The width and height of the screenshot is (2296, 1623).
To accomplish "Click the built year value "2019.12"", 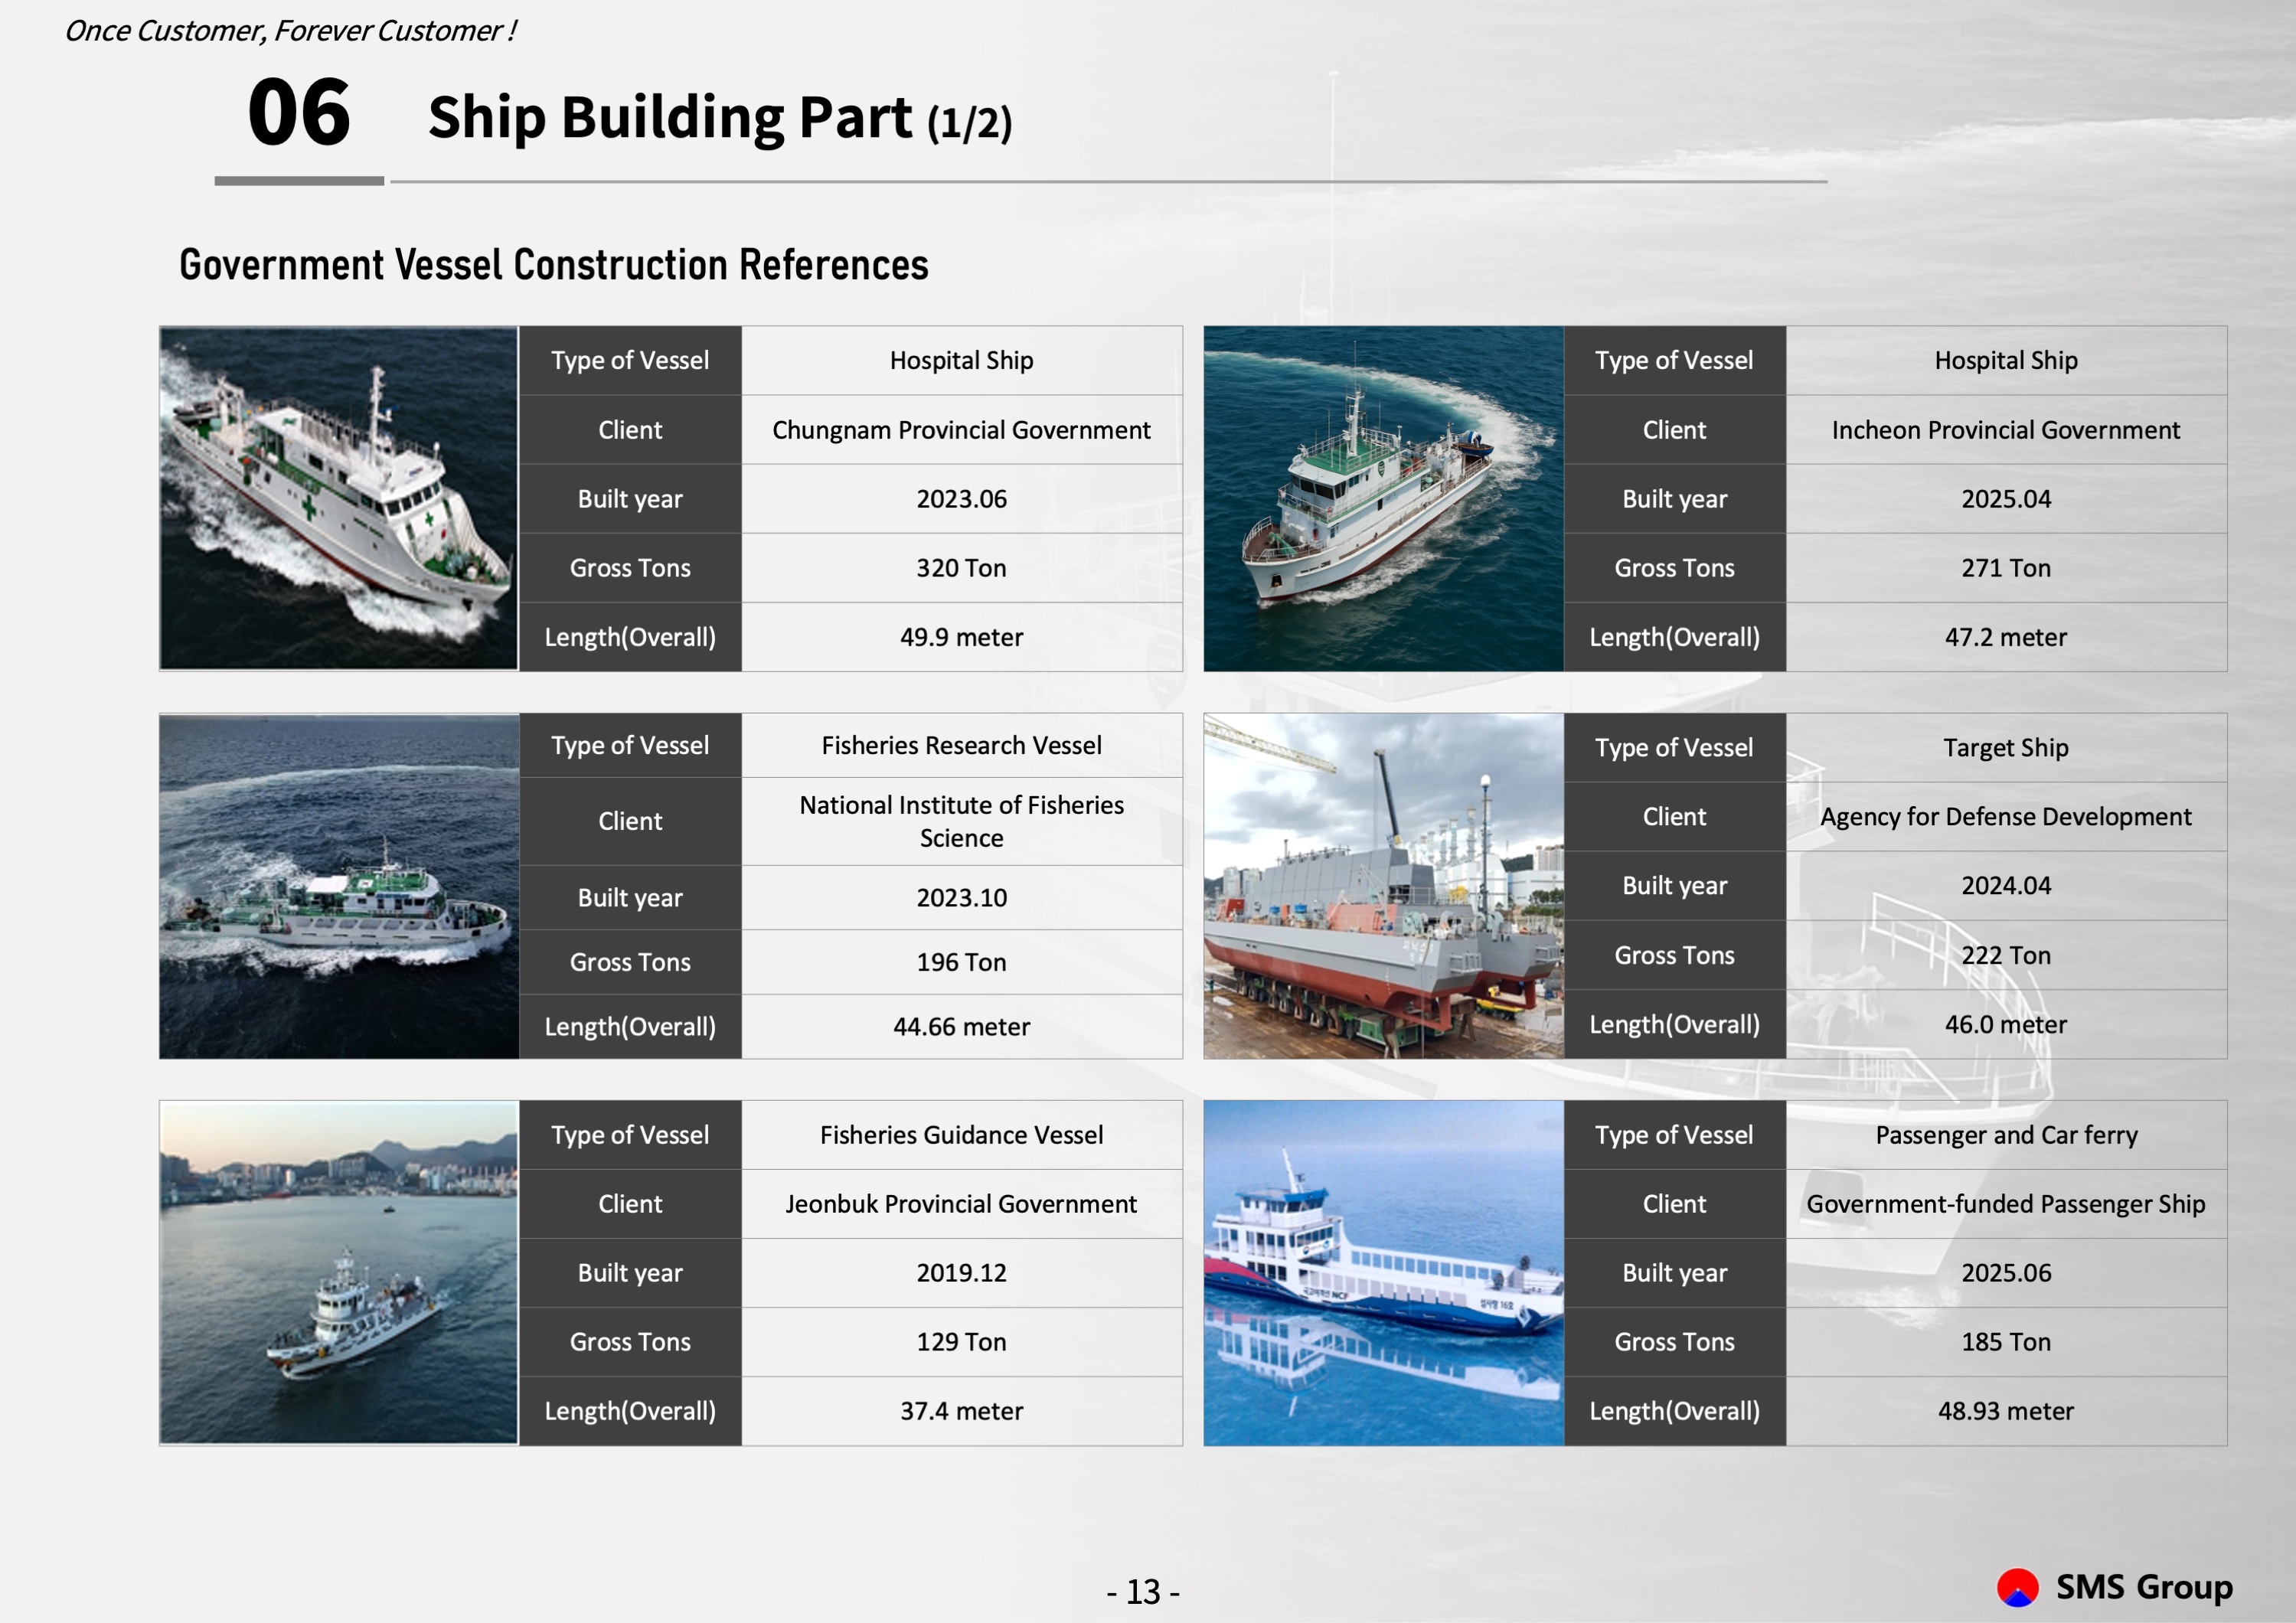I will click(x=962, y=1273).
